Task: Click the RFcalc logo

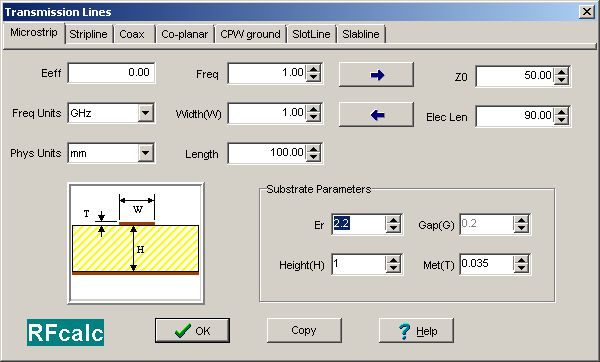Action: (x=65, y=332)
